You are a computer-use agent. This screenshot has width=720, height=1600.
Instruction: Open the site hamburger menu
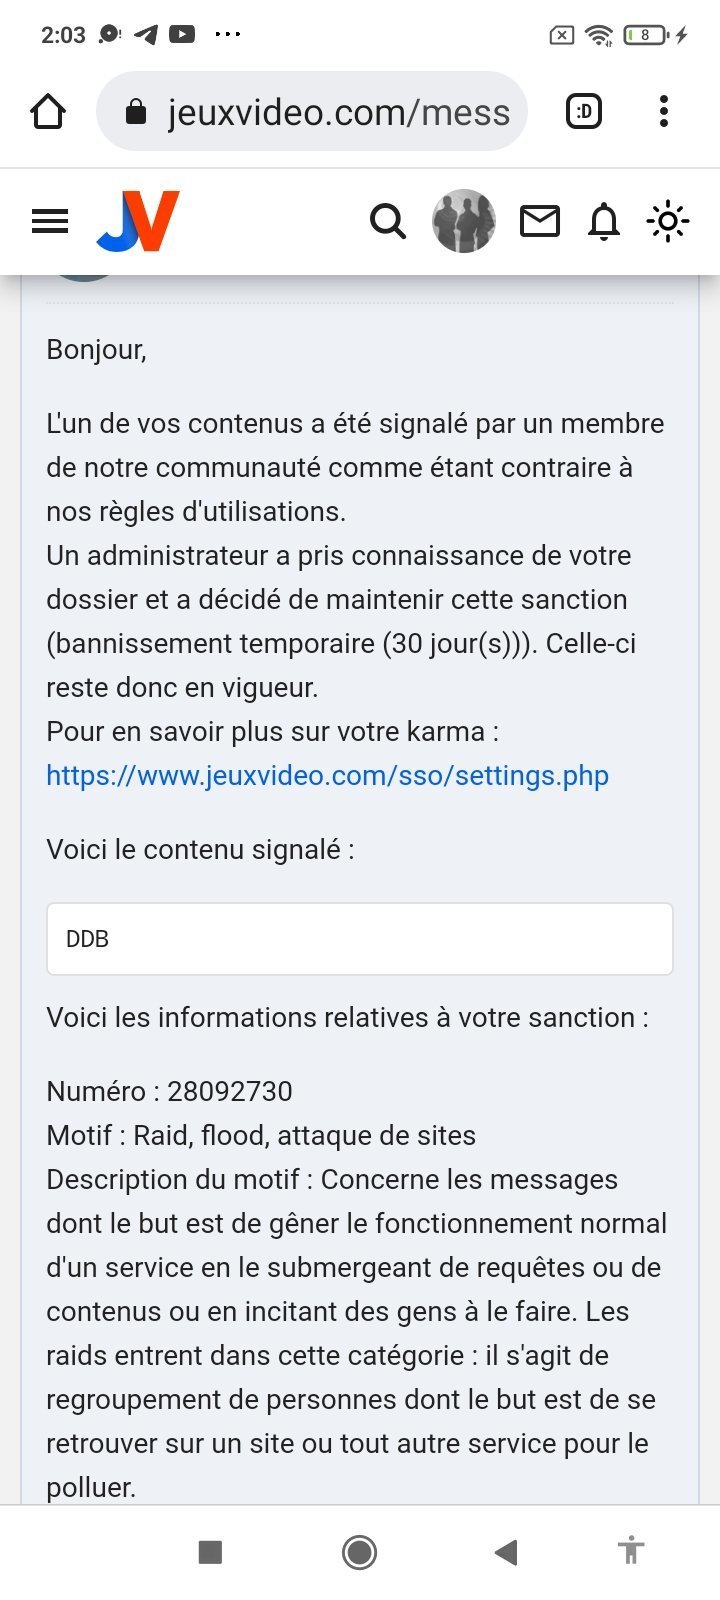[x=50, y=221]
